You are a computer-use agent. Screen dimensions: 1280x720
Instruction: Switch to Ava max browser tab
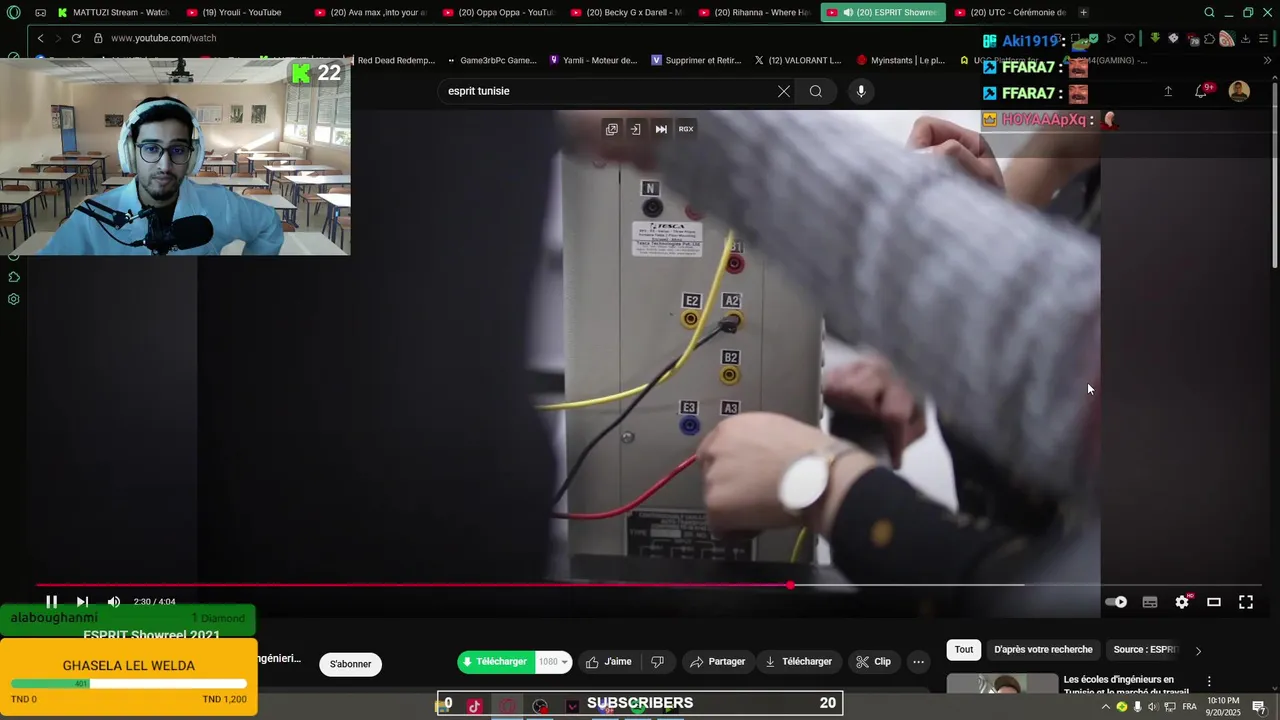pyautogui.click(x=370, y=13)
